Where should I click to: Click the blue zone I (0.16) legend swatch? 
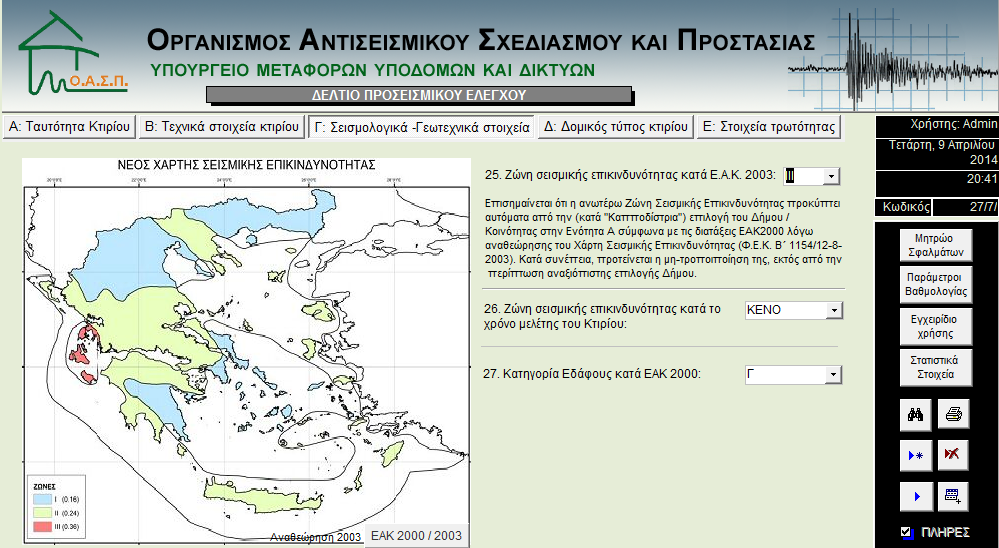coord(42,499)
